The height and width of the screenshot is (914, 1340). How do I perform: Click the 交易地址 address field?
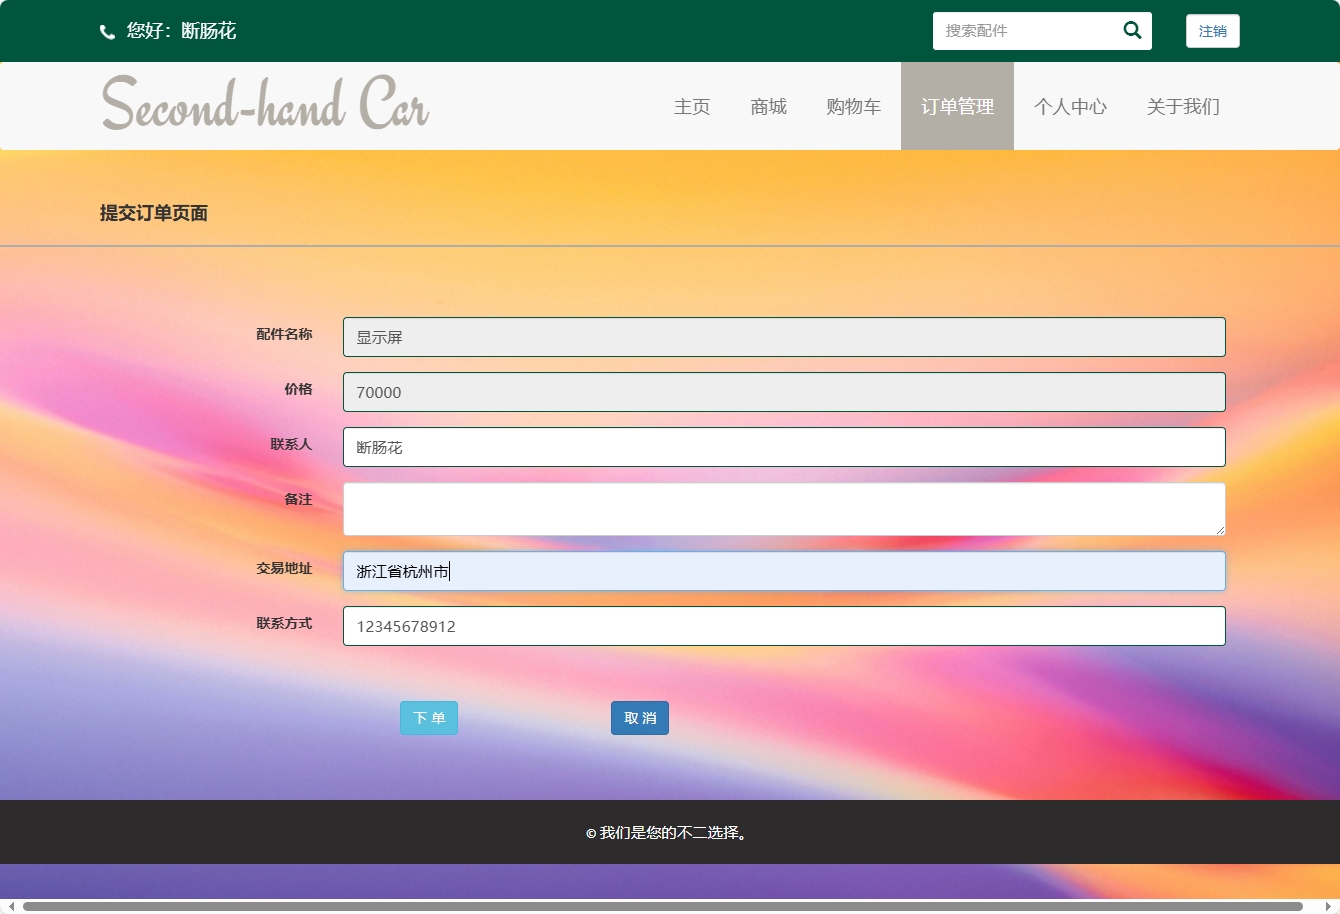(x=784, y=571)
